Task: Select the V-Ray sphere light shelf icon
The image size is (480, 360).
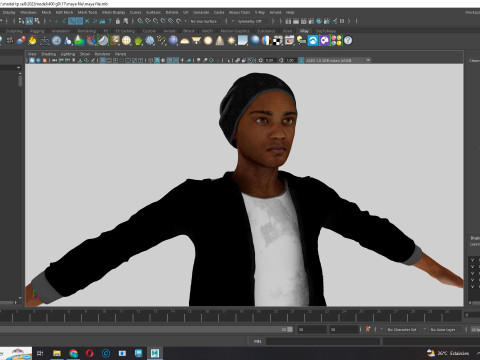Action: tap(208, 41)
